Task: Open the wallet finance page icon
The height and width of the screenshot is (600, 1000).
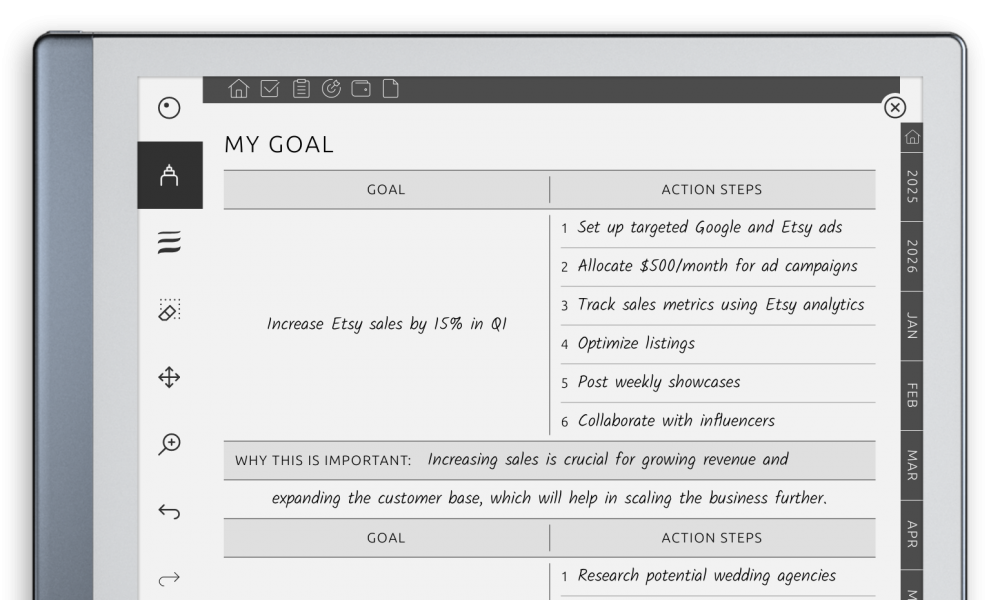Action: click(x=361, y=89)
